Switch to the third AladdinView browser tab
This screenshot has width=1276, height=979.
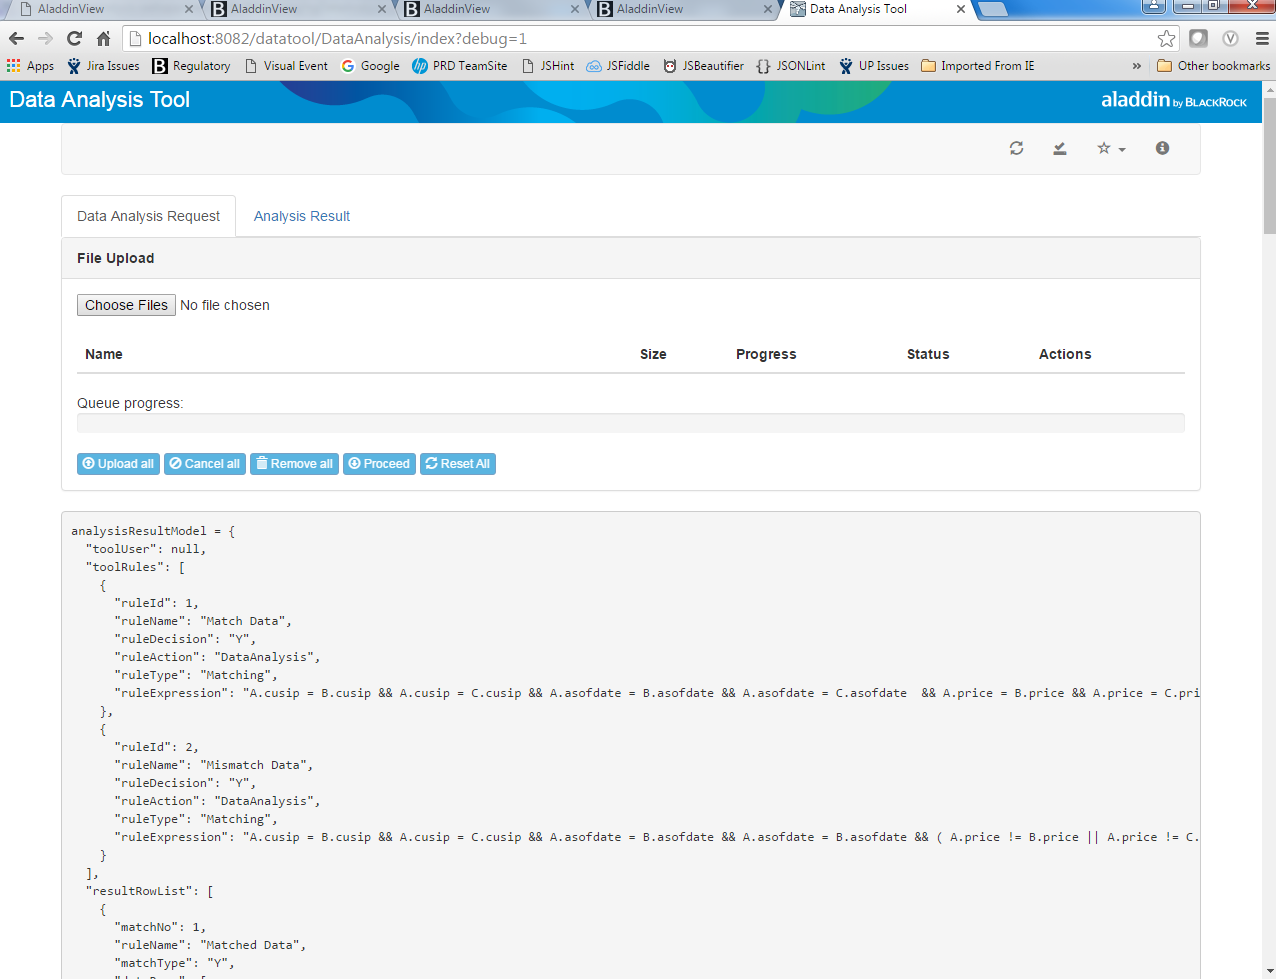coord(490,9)
